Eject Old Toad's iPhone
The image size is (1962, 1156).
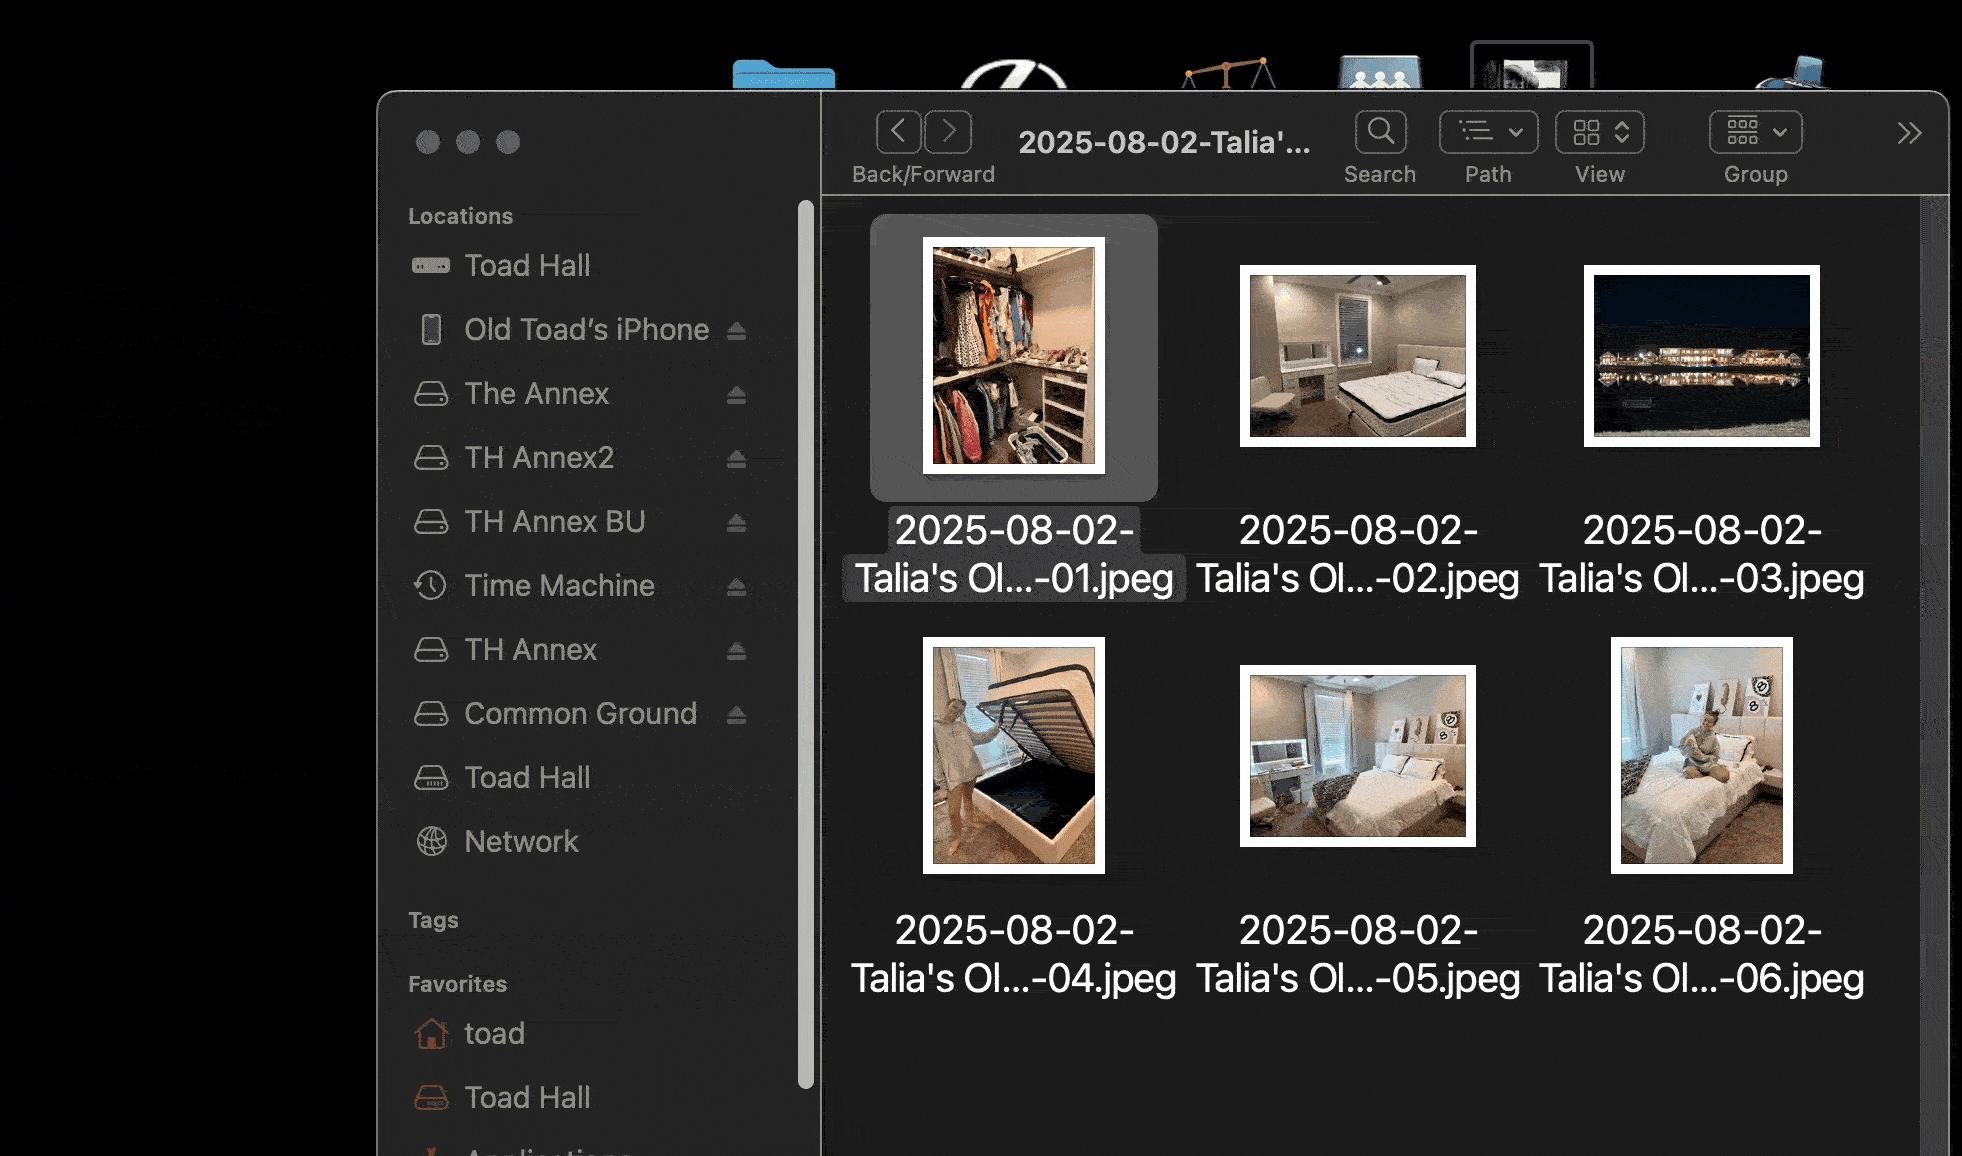[736, 330]
